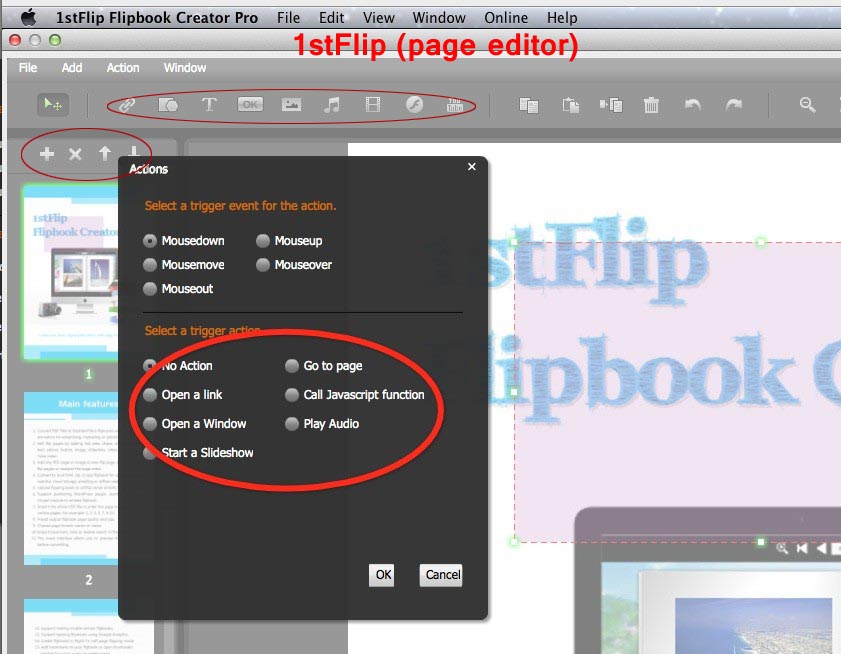Open the page editor Add menu
Screen dimensions: 841x654
click(72, 68)
